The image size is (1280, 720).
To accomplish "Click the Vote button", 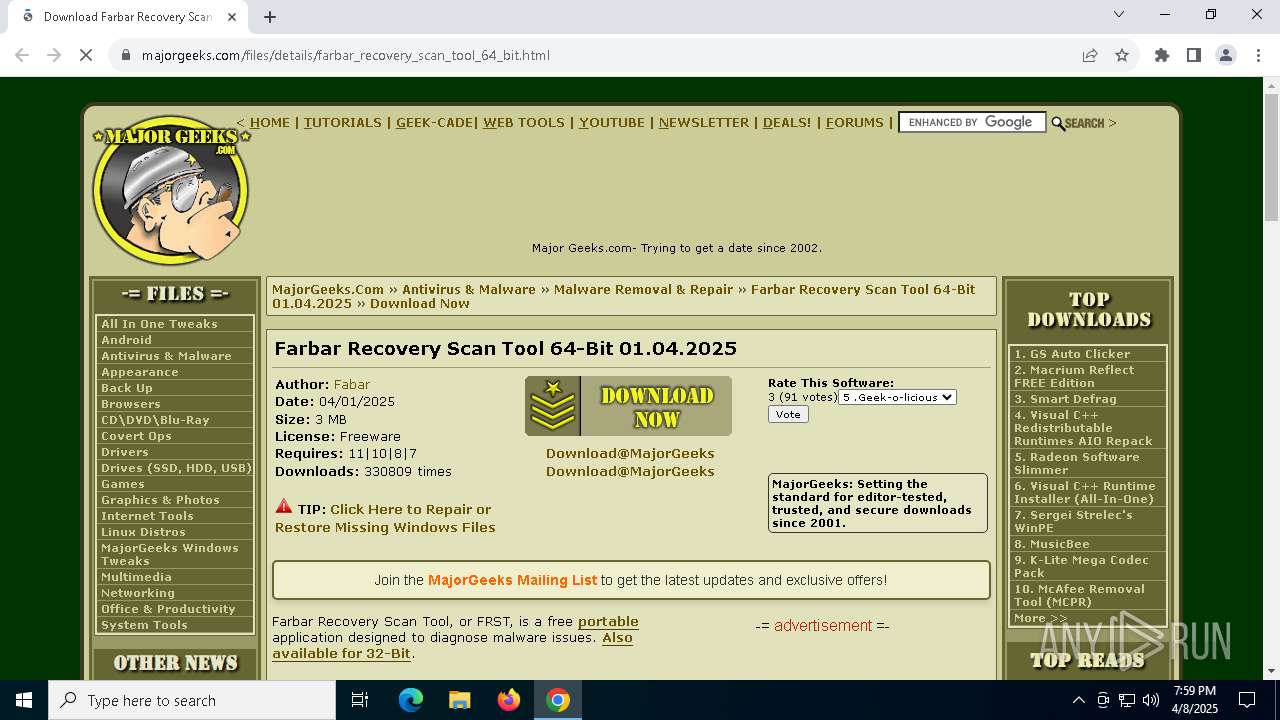I will [788, 414].
